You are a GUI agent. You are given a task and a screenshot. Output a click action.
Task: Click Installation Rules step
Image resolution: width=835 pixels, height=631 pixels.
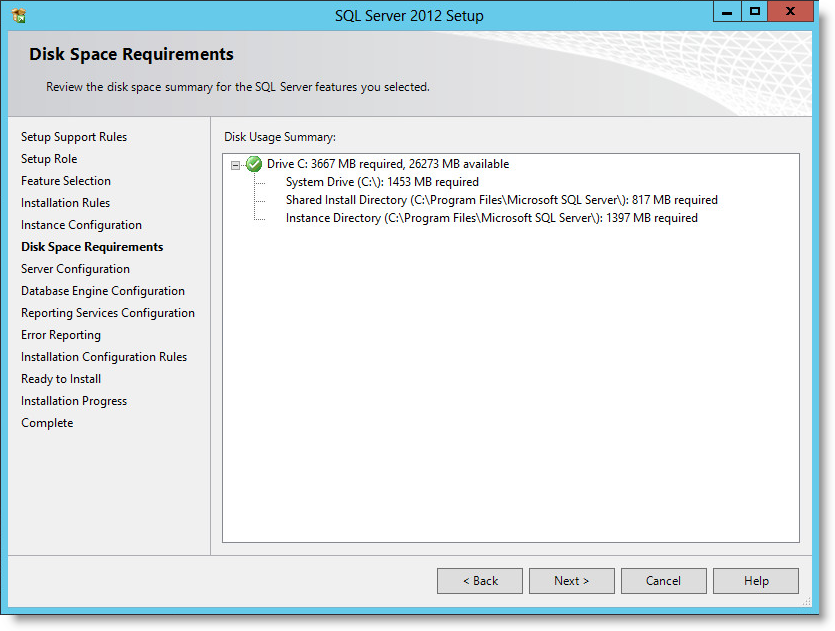66,203
